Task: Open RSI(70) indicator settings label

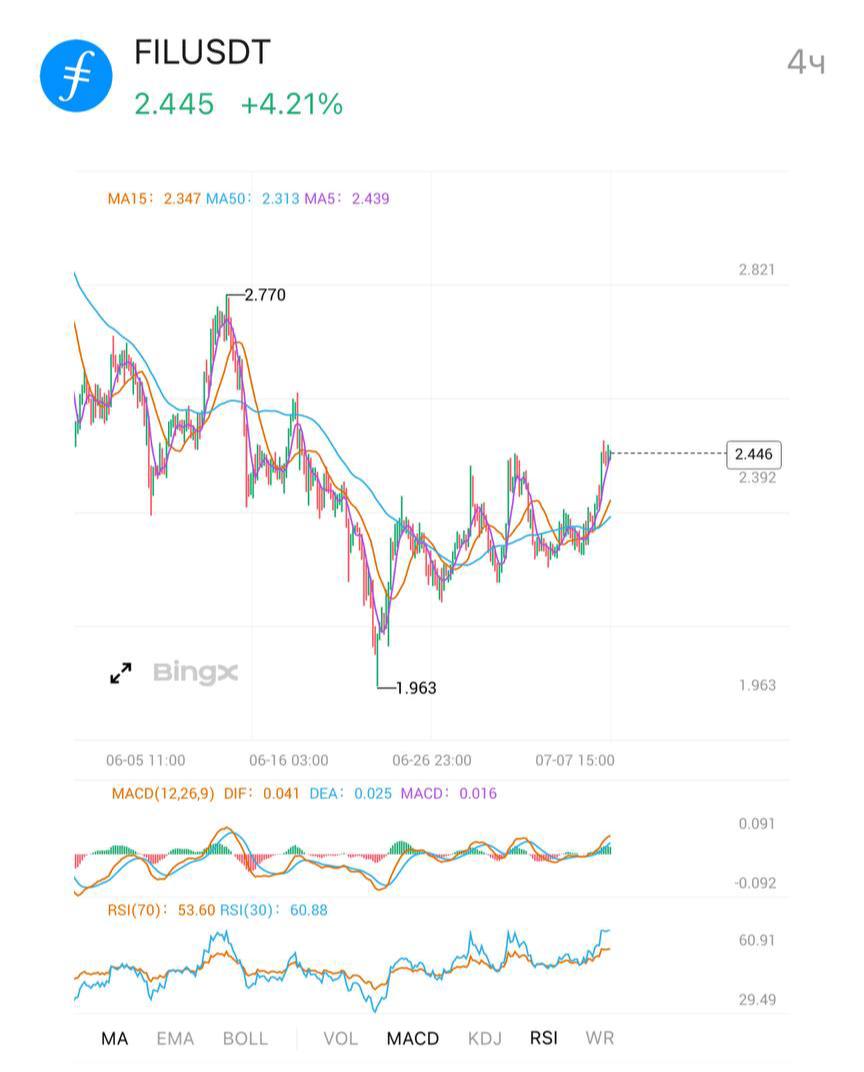Action: click(136, 910)
